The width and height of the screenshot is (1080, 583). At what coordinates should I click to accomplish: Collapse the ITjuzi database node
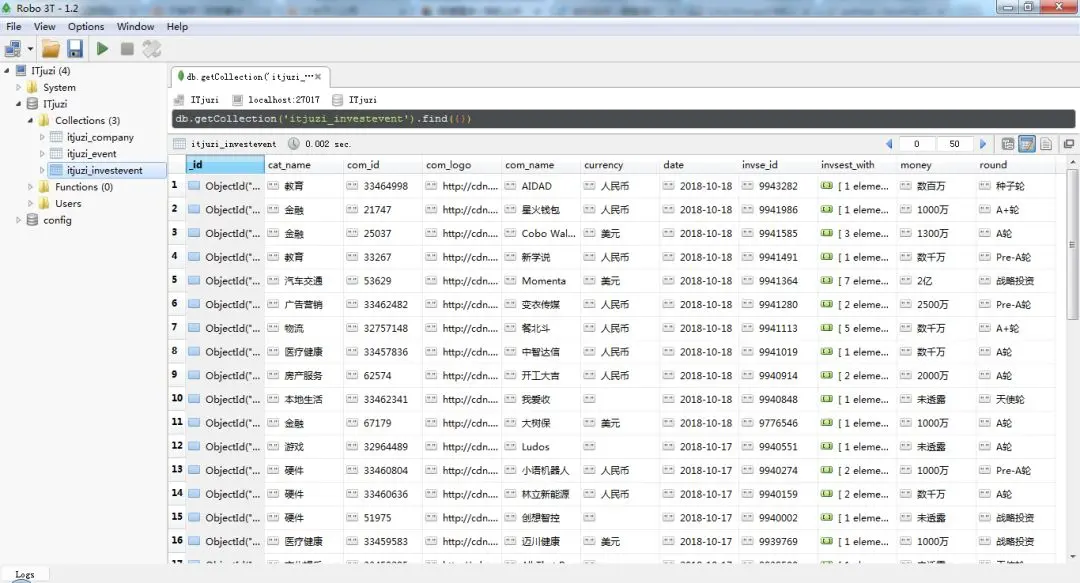[19, 104]
